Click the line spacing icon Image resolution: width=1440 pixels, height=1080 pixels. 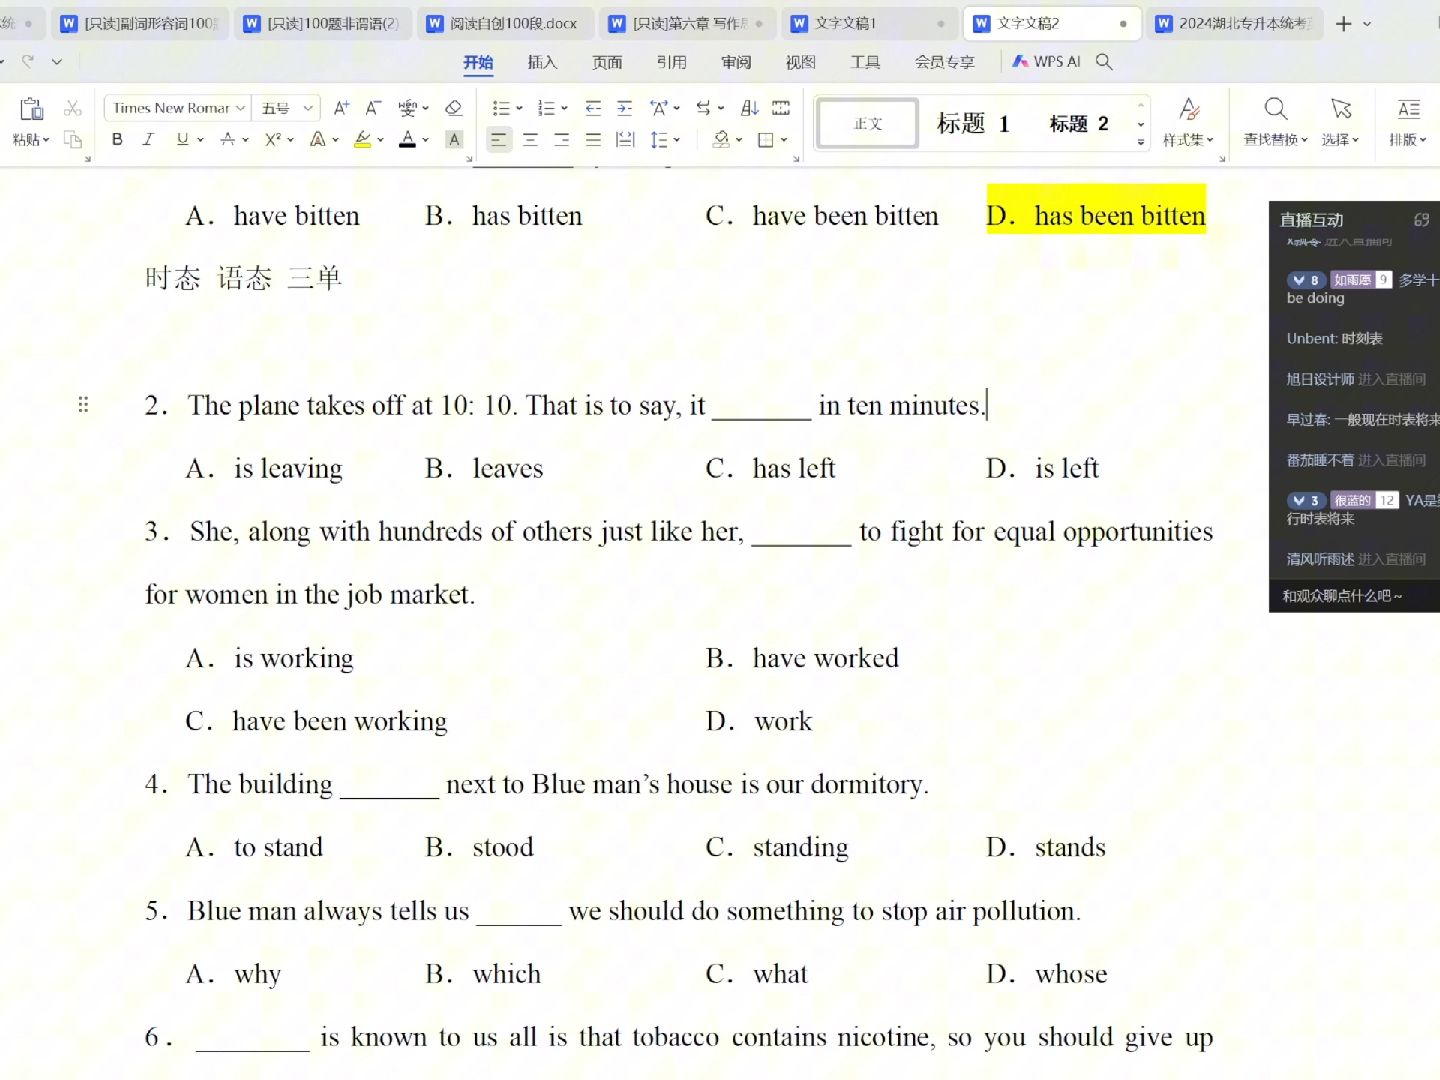coord(658,140)
